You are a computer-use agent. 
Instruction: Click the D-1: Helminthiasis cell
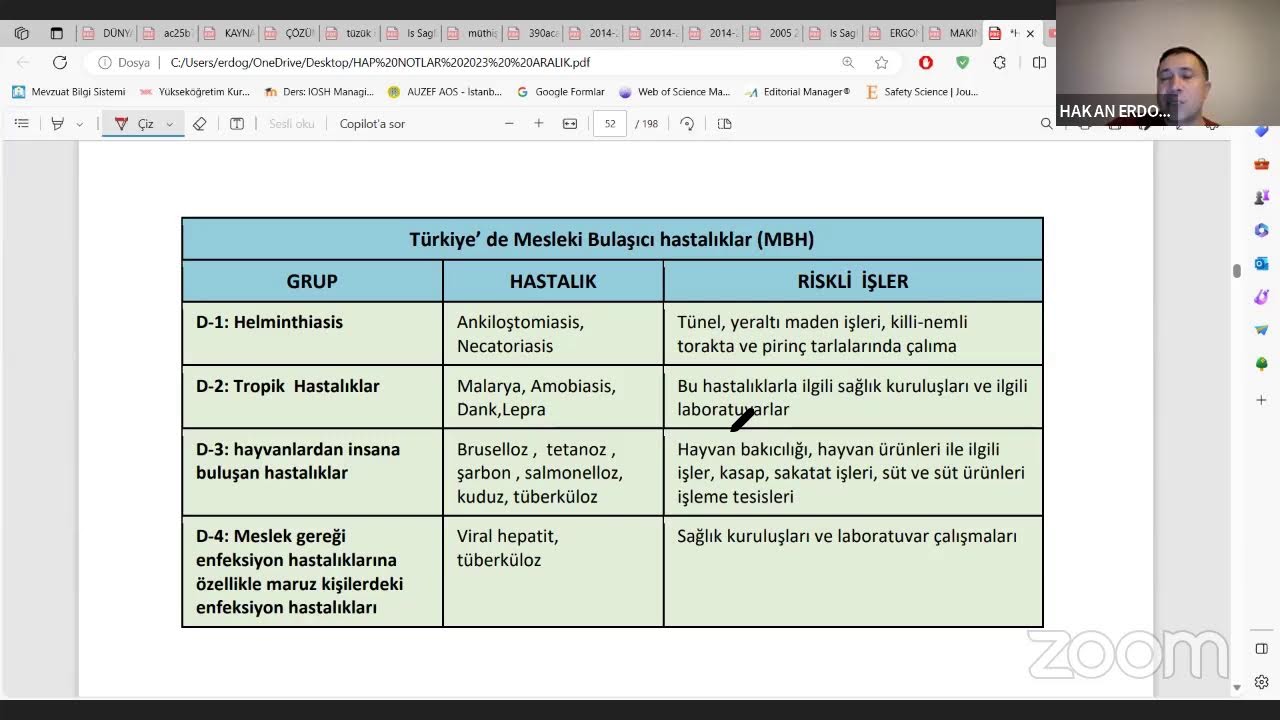click(x=312, y=333)
